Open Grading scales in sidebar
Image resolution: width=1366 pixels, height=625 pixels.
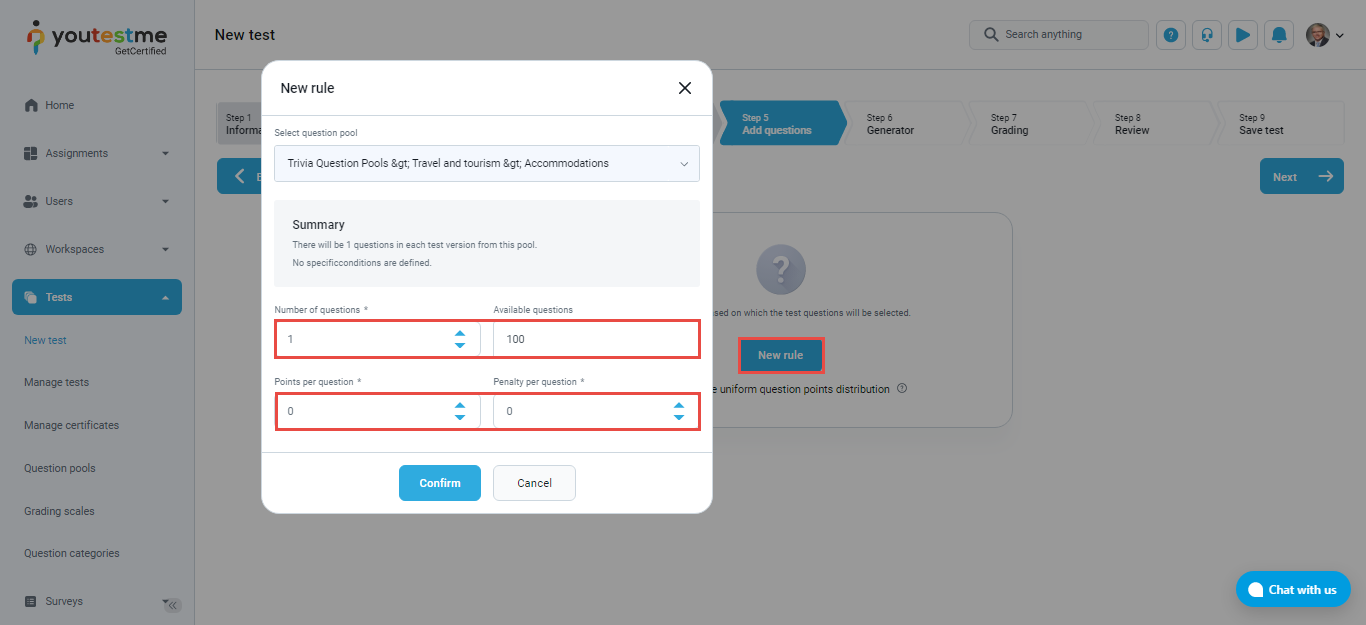(59, 511)
